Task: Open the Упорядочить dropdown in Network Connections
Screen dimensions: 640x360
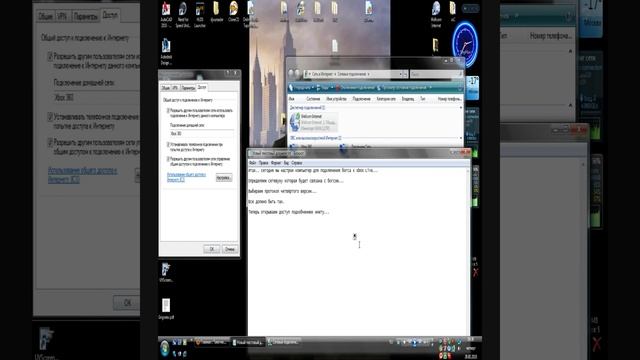Action: (301, 88)
